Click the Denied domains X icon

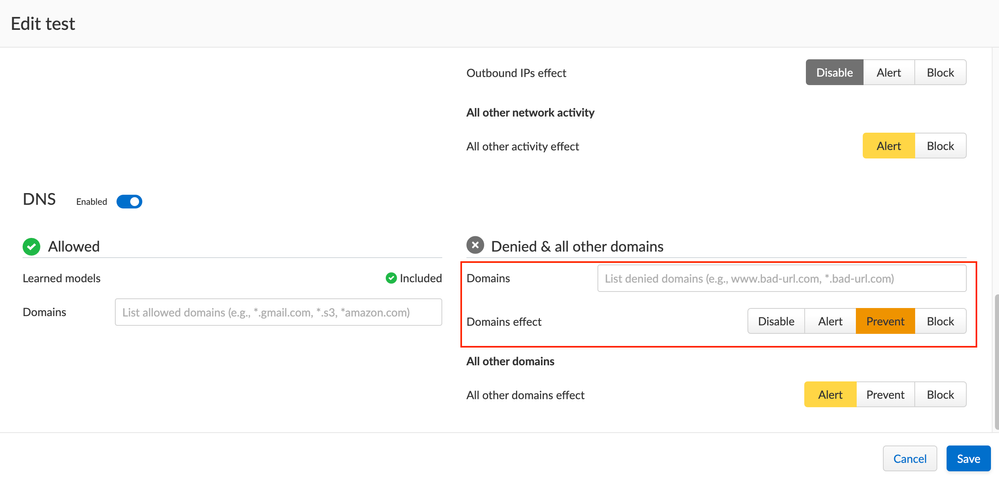pyautogui.click(x=475, y=245)
